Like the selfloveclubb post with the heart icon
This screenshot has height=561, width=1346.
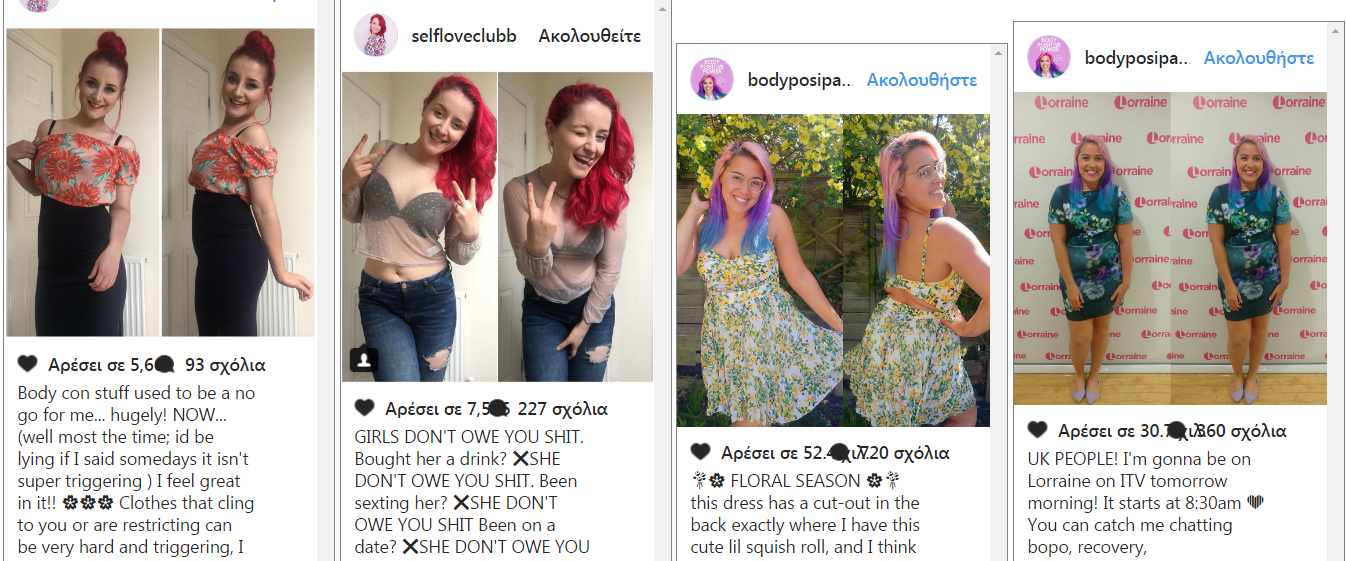(x=365, y=408)
